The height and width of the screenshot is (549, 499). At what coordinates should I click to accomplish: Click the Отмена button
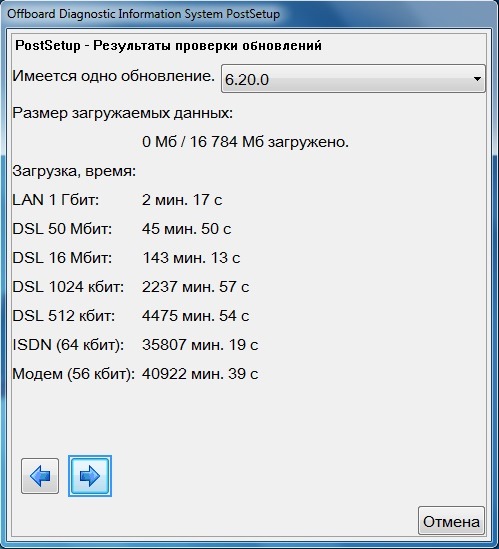451,522
